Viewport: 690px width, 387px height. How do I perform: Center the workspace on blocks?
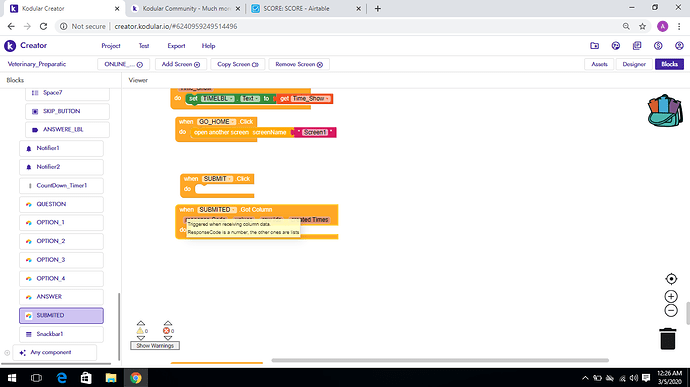671,279
